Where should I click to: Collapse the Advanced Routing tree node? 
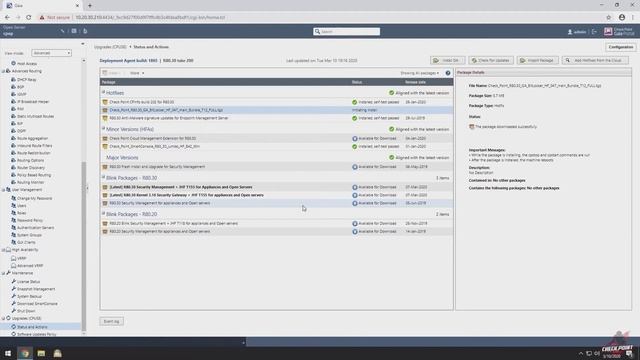[x=3, y=71]
